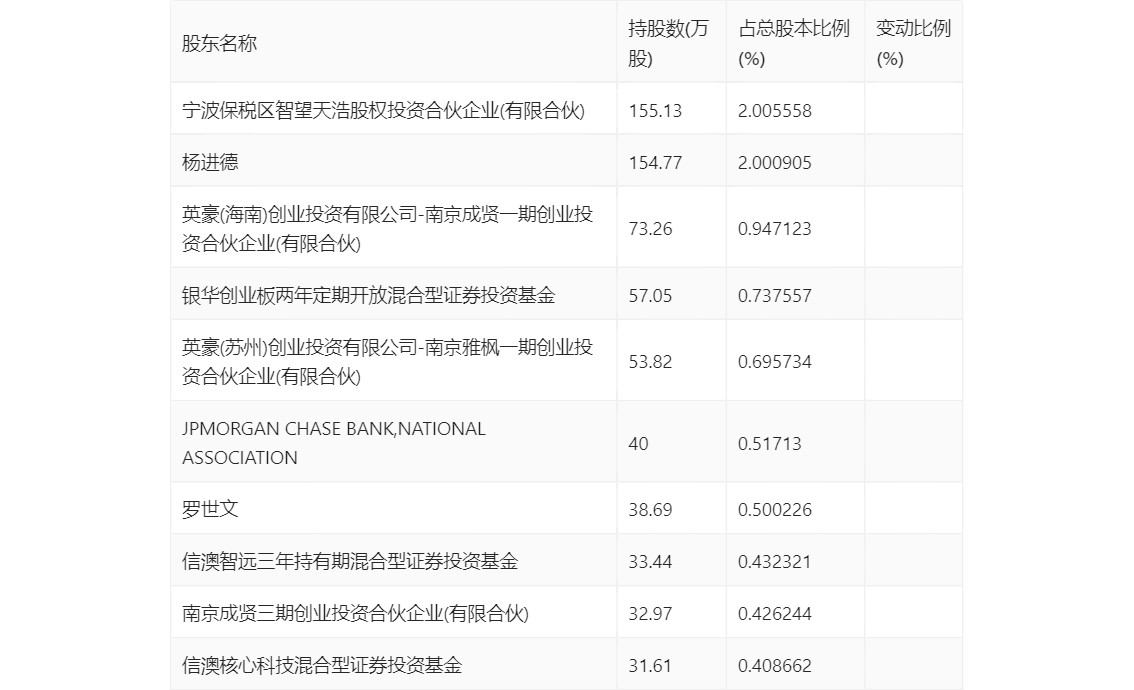Select 英豪(海南)创业投资有限公司 shareholder row name
Image resolution: width=1134 pixels, height=690 pixels.
point(387,229)
